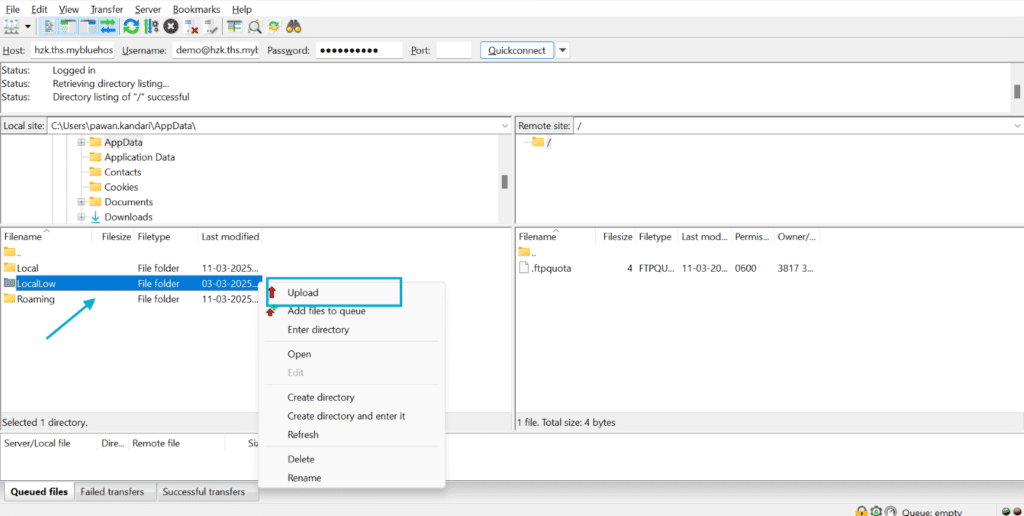Open the Bookmarks menu

[197, 9]
